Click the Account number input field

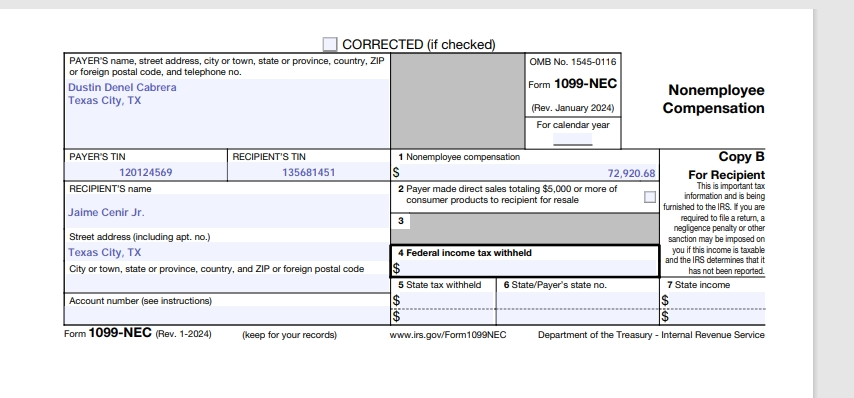(227, 315)
